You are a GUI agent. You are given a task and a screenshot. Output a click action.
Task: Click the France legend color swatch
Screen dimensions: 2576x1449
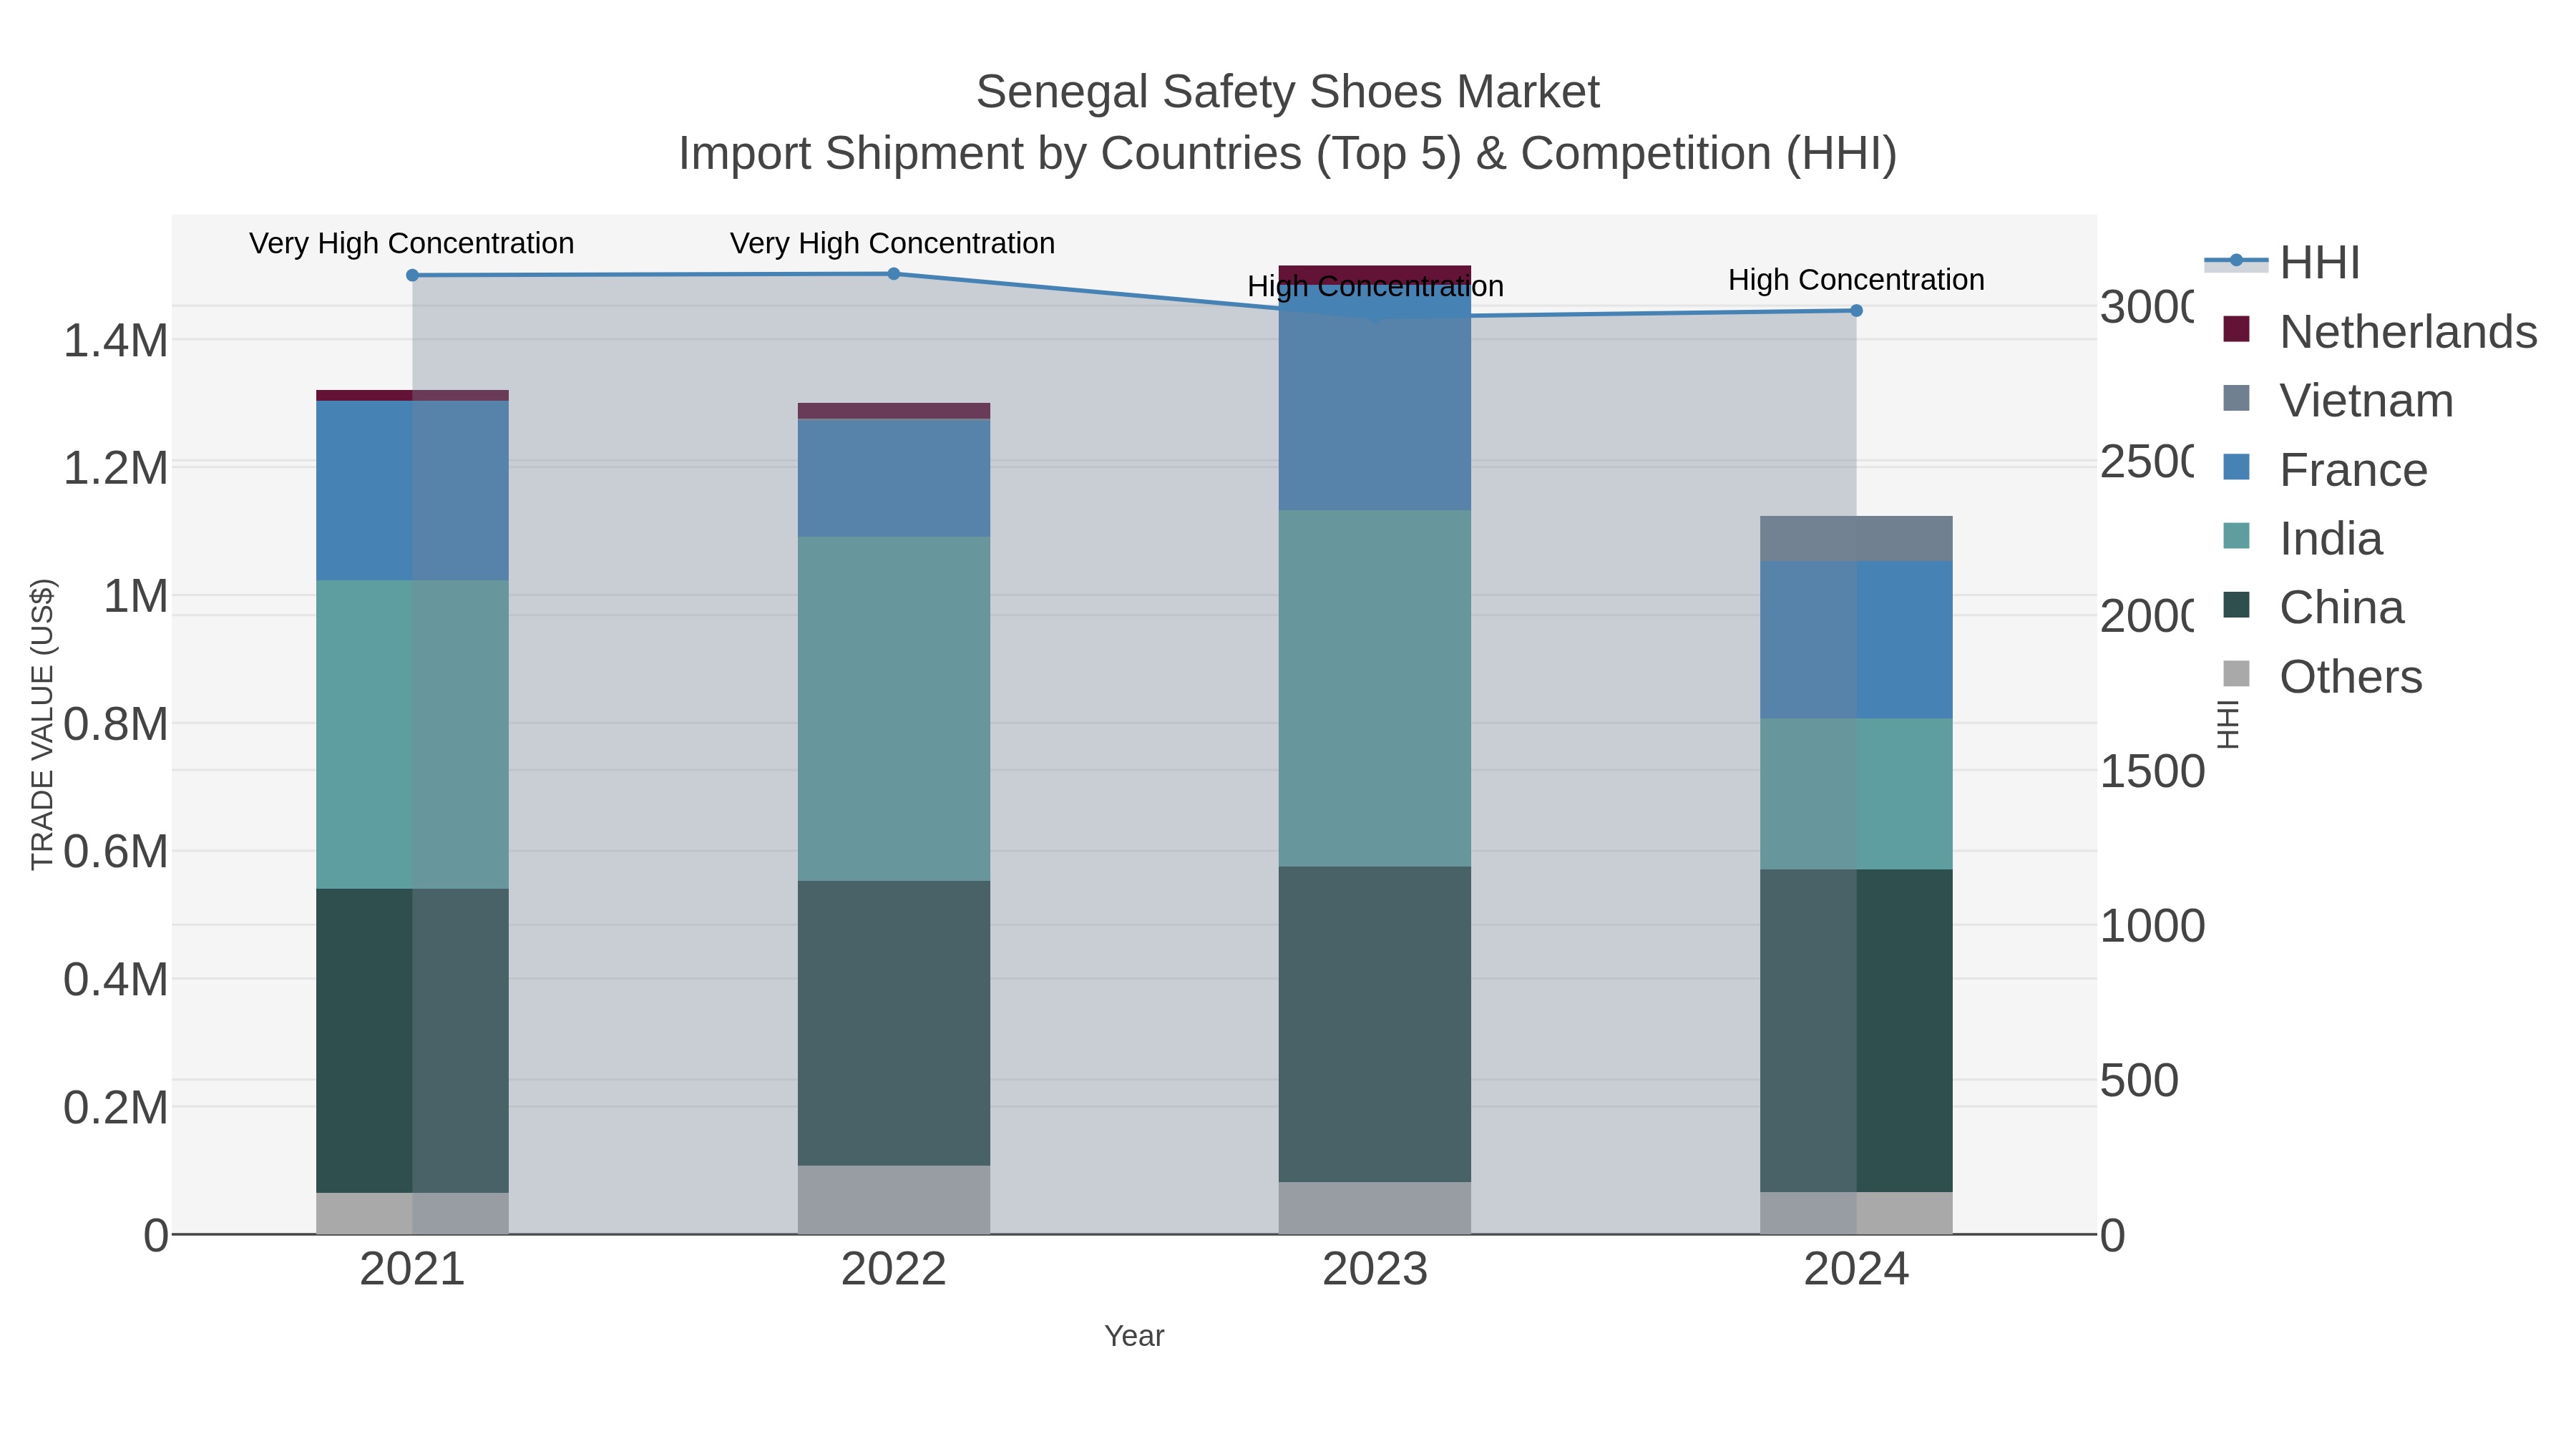[x=2236, y=467]
